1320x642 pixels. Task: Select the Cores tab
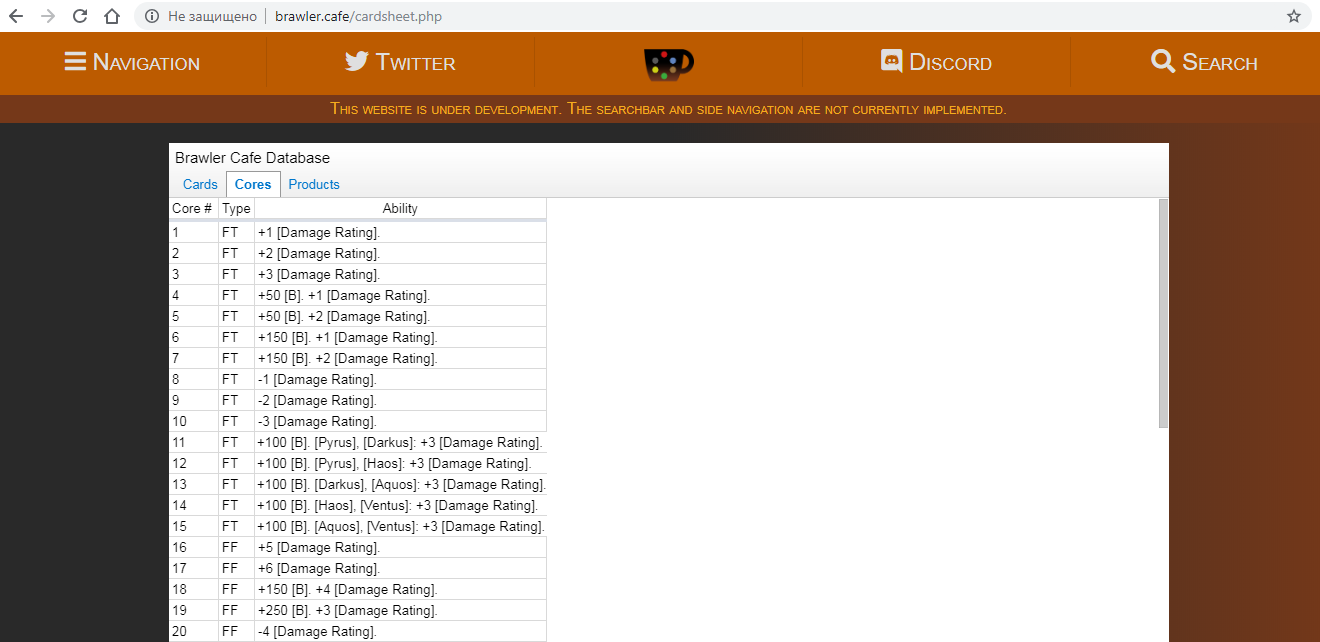coord(253,184)
